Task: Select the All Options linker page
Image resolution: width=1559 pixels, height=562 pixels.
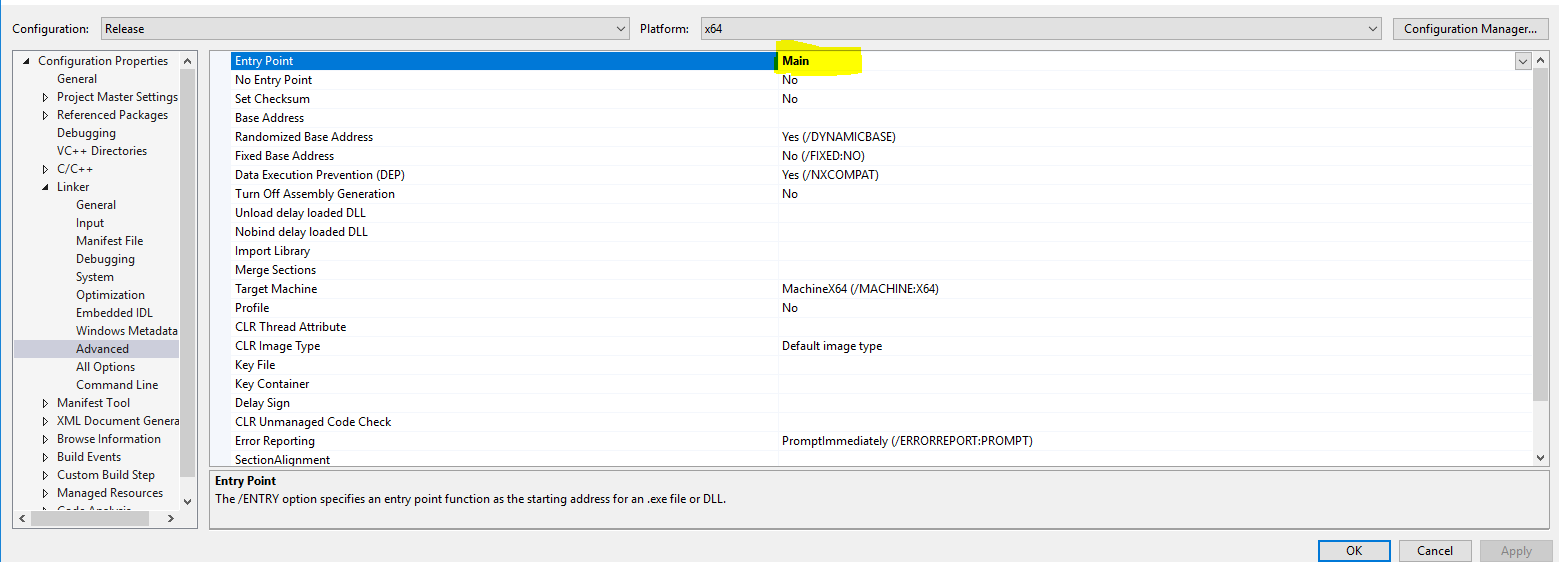Action: [x=105, y=367]
